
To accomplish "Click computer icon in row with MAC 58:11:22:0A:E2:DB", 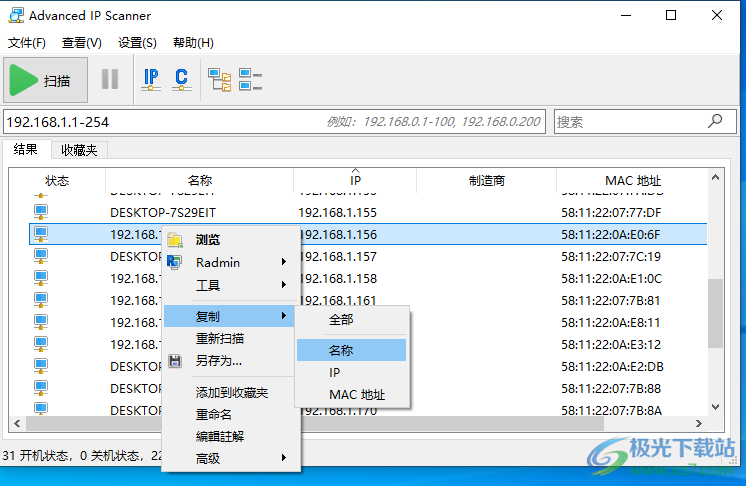I will point(41,366).
